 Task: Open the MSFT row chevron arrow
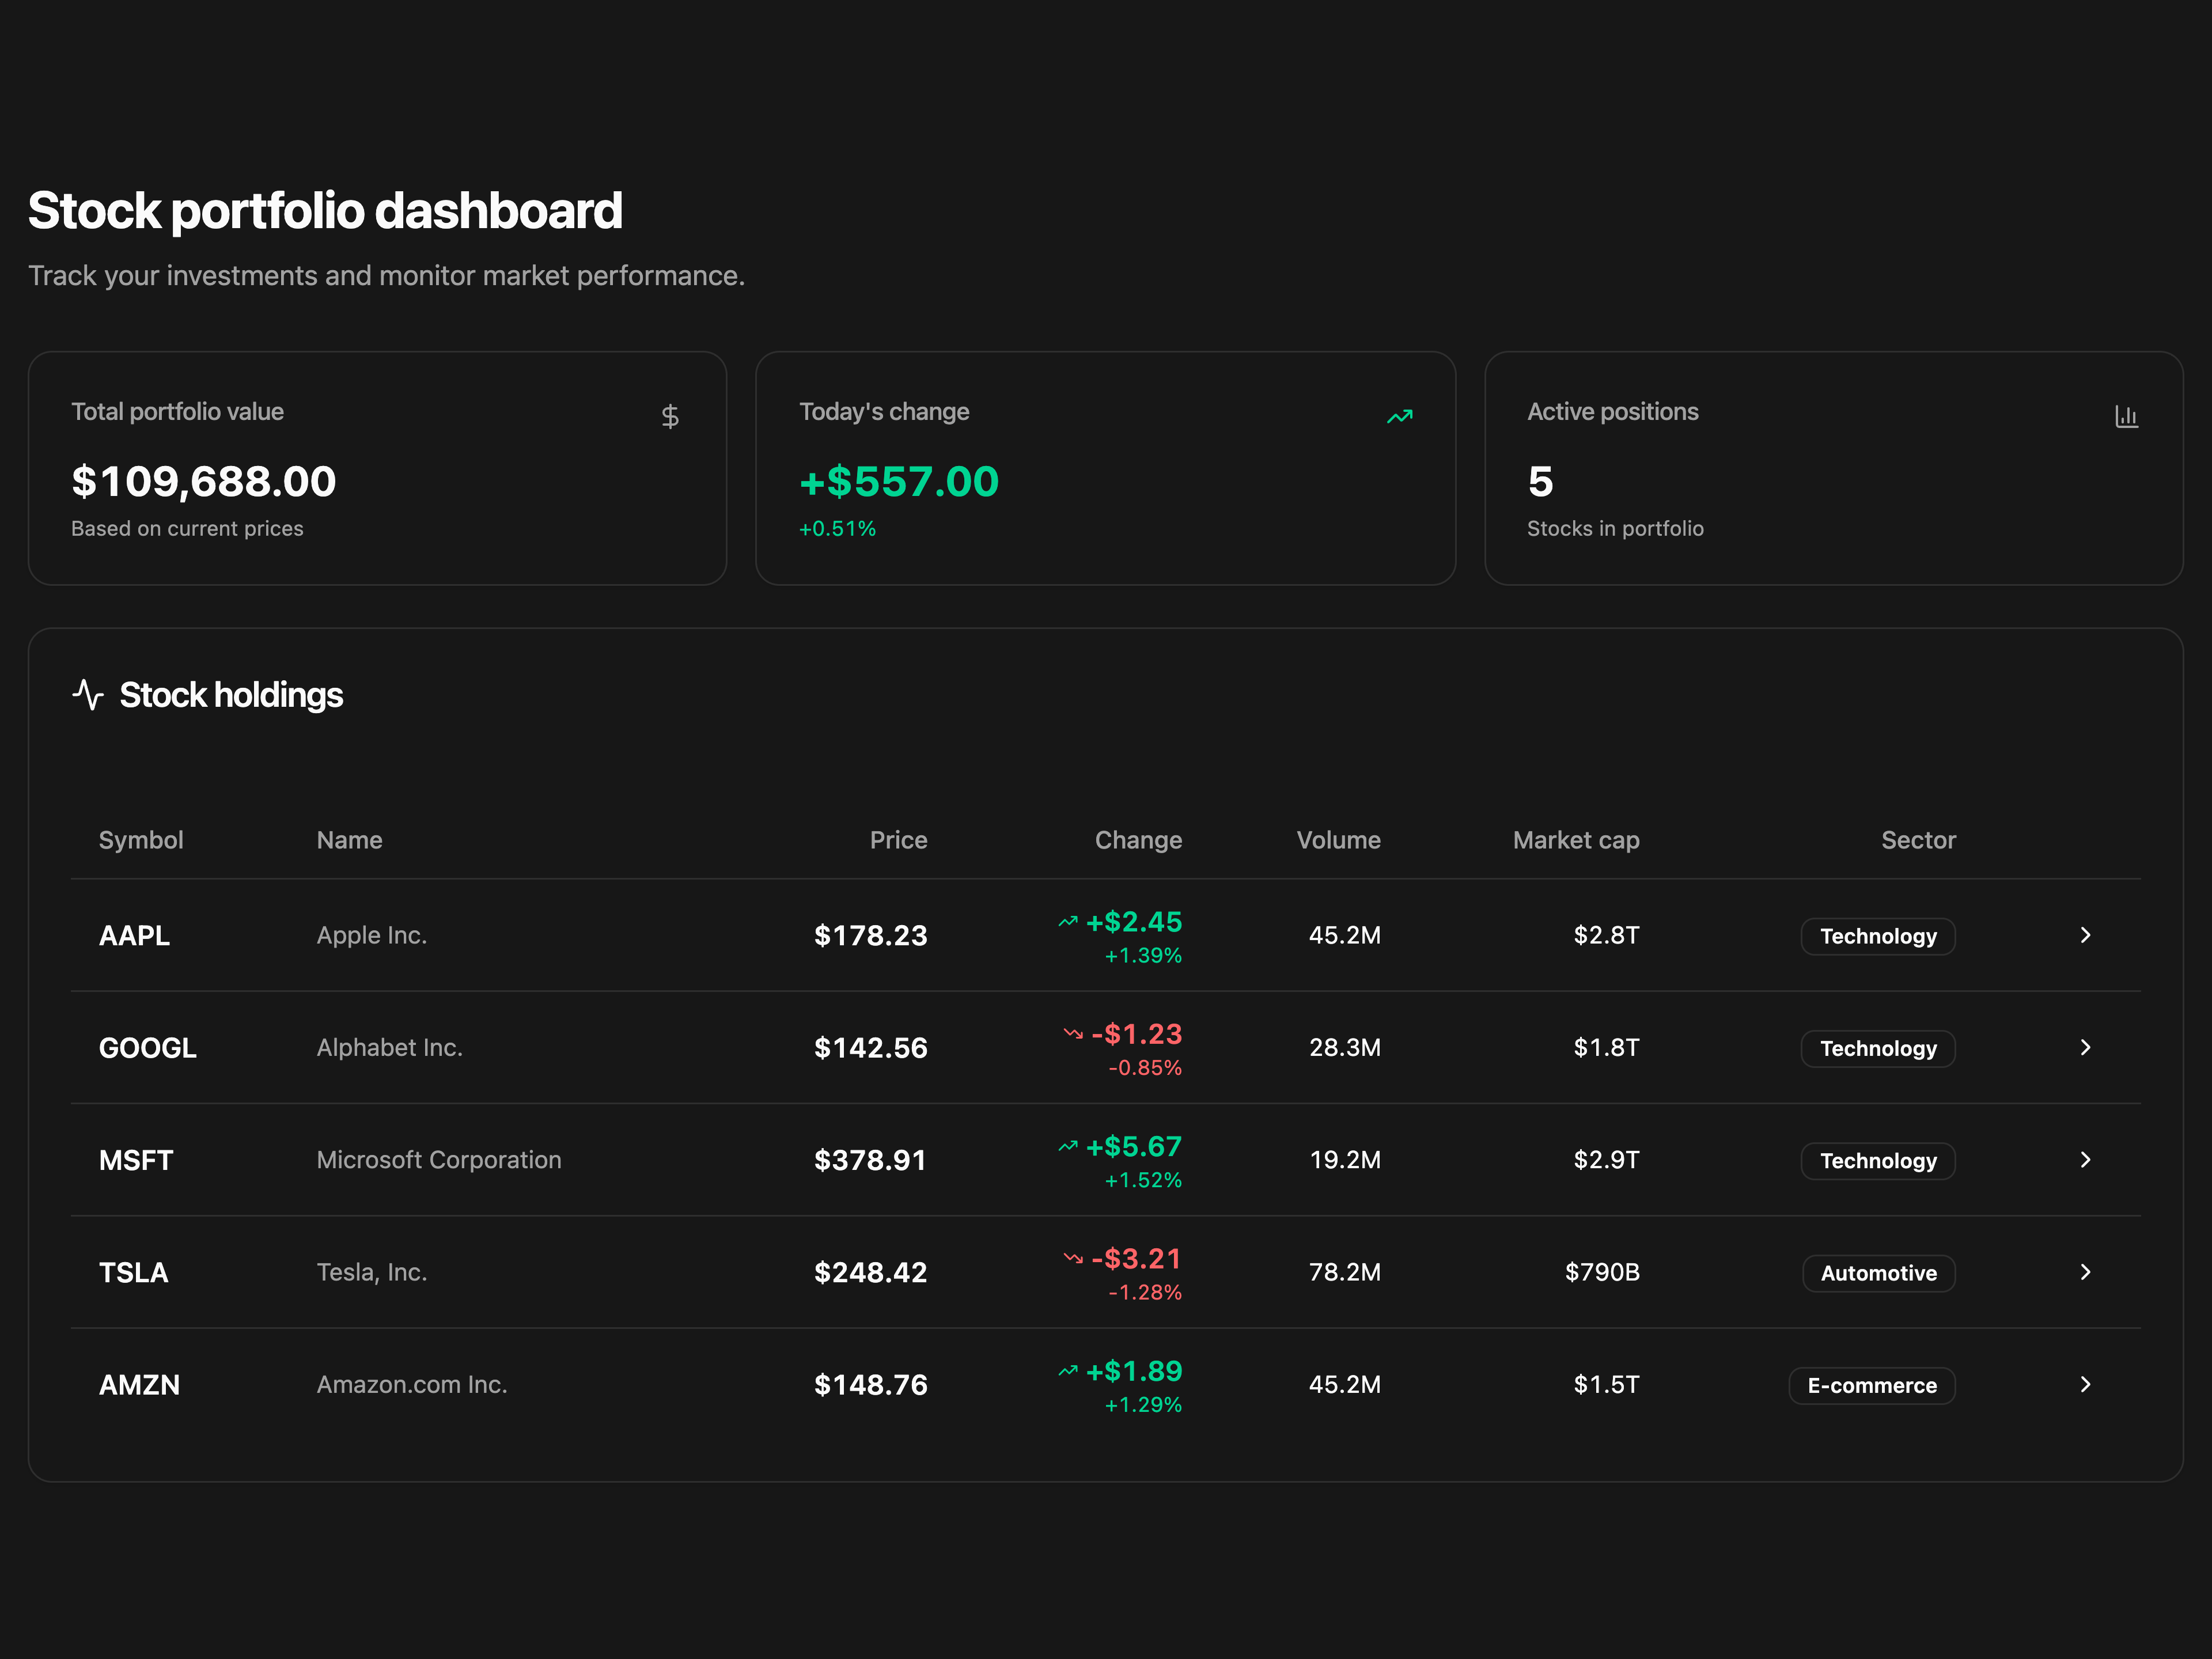coord(2085,1159)
